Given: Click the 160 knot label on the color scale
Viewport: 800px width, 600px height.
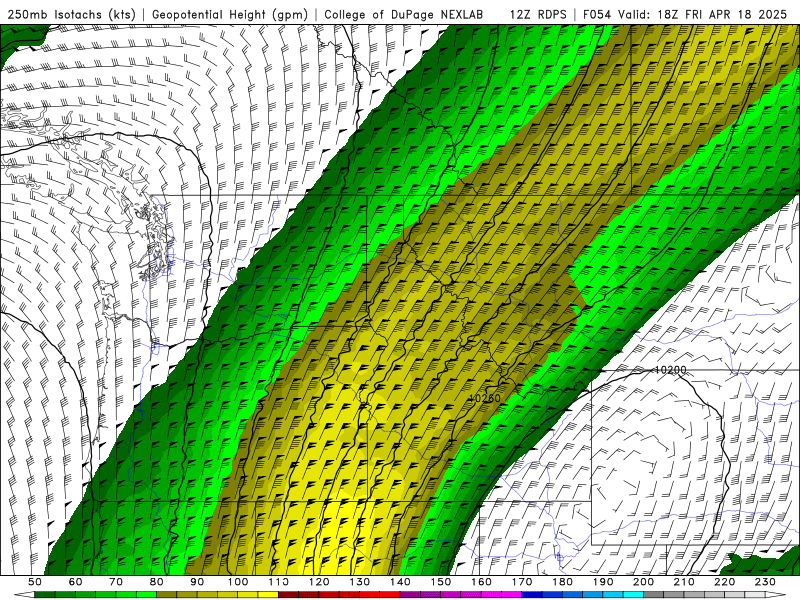Looking at the screenshot, I should click(x=482, y=582).
